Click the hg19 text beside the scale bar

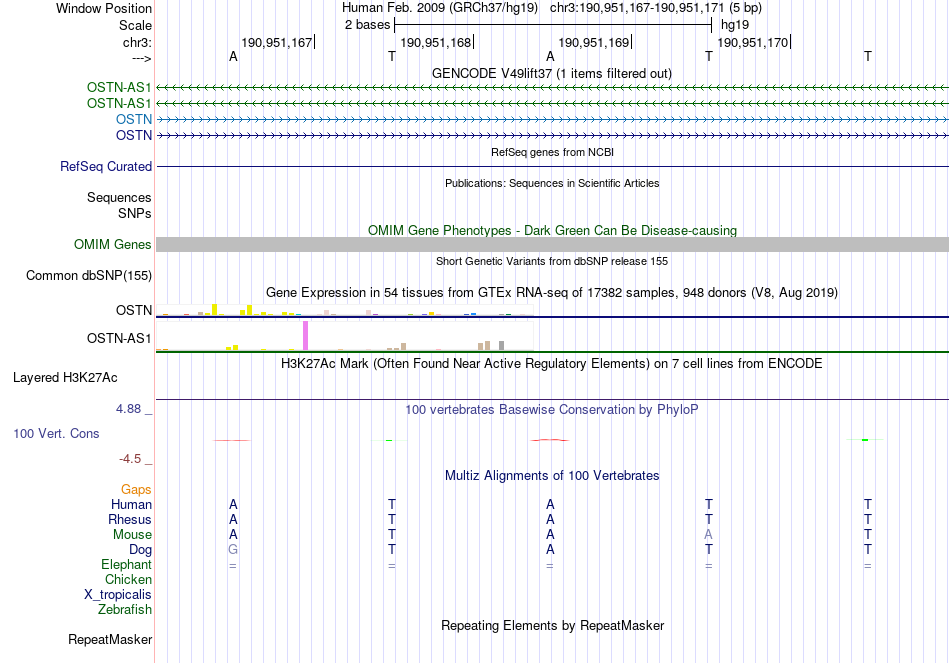(x=734, y=25)
